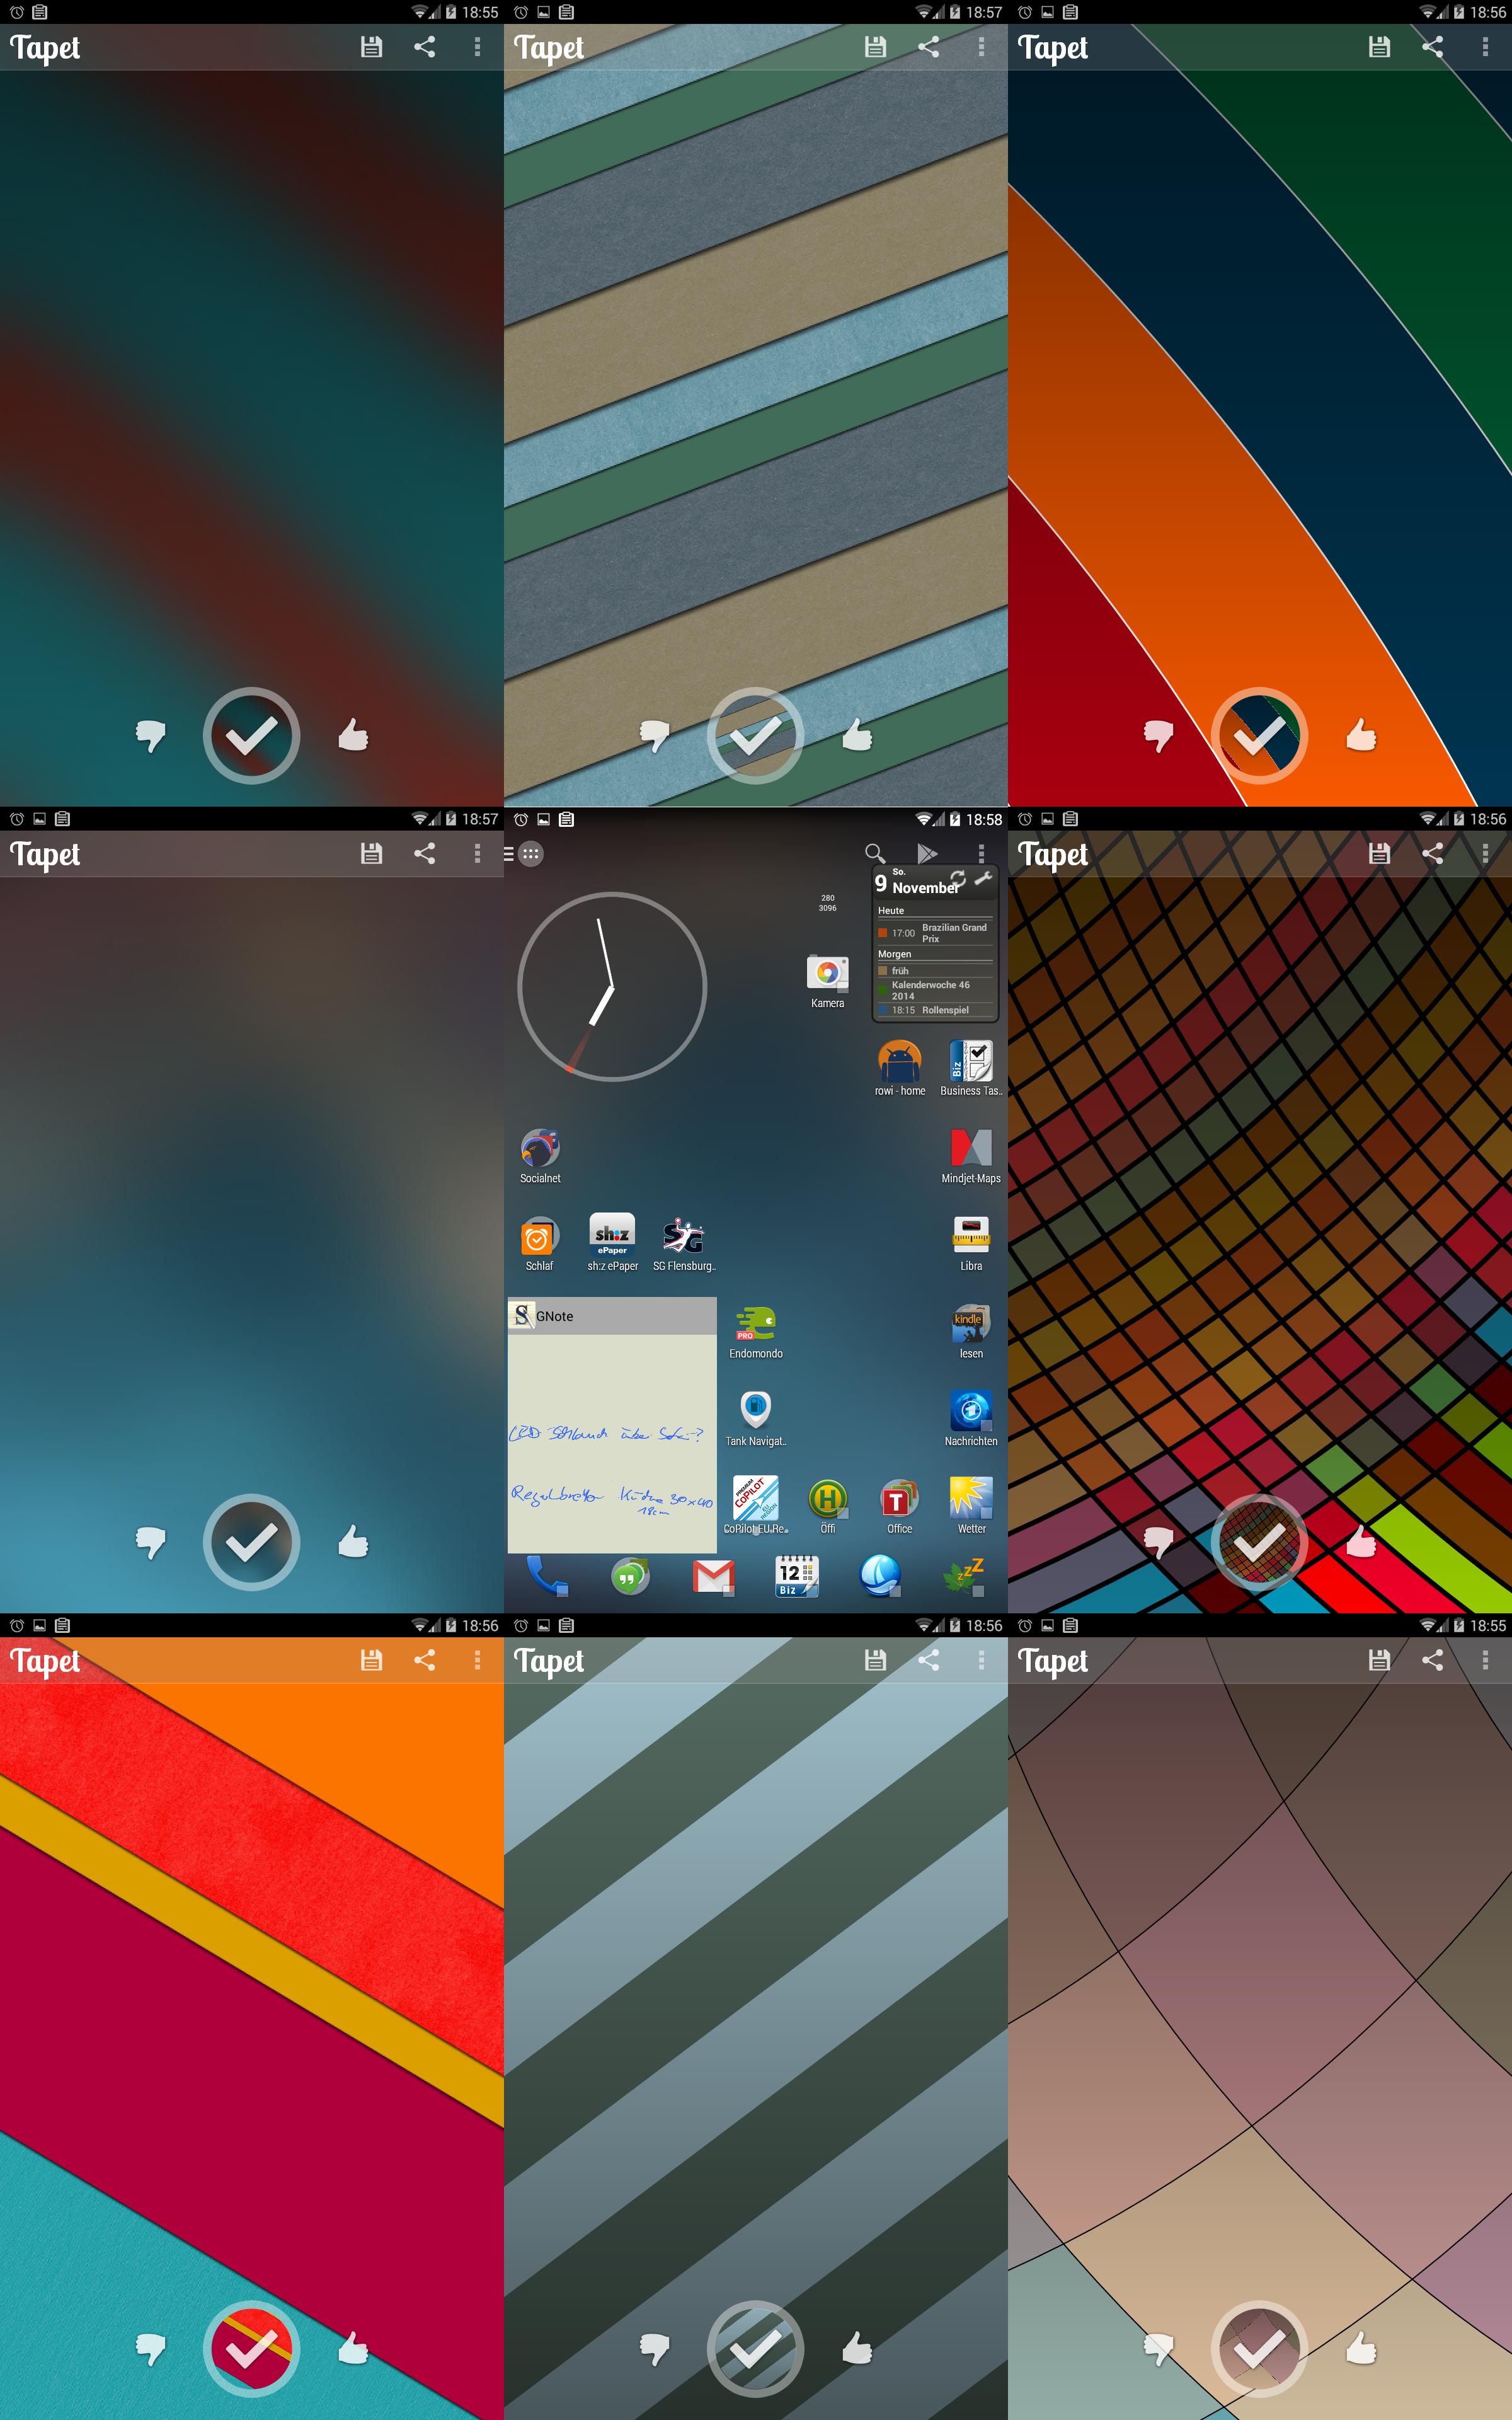Save the blue-green-tan paper stripes wallpaper
Image resolution: width=1512 pixels, height=2420 pixels.
click(875, 47)
